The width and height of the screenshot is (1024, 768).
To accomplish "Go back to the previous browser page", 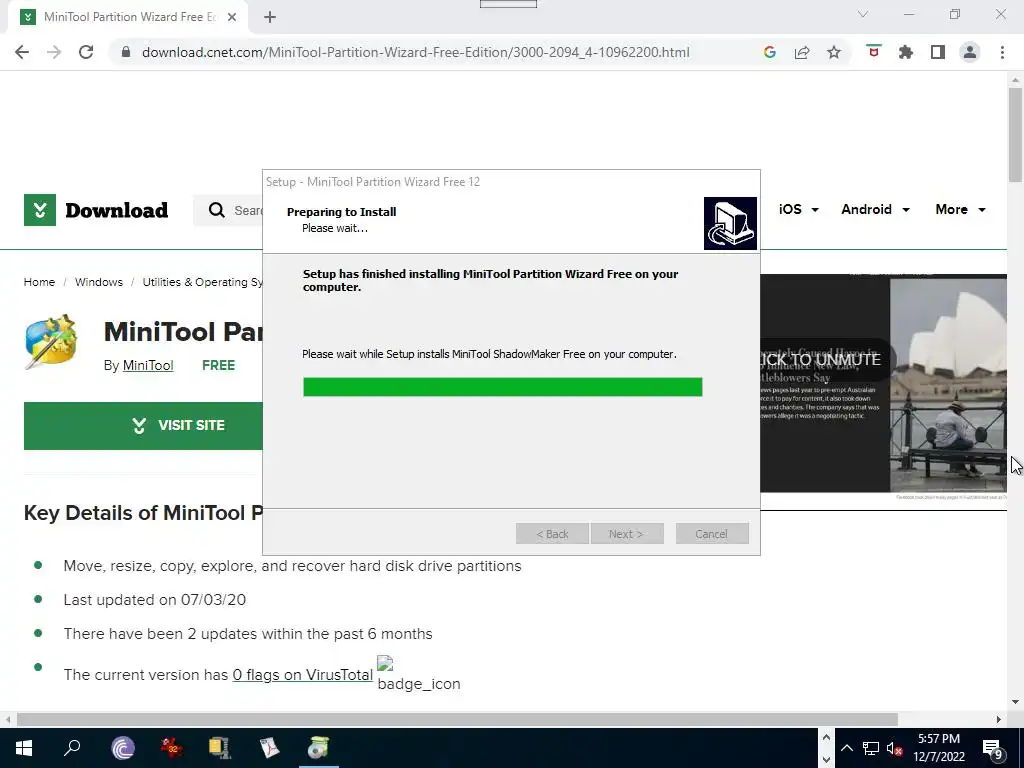I will click(22, 52).
